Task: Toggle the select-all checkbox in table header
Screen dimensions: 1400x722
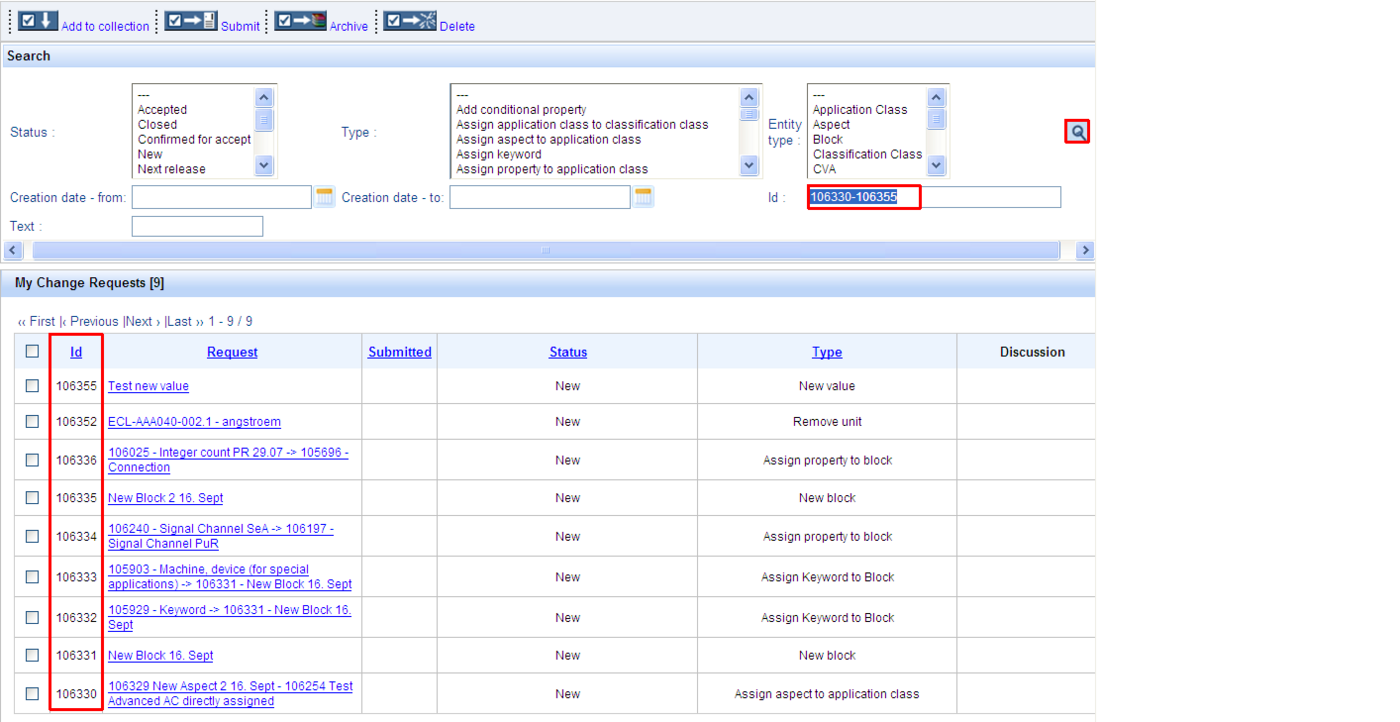Action: click(x=32, y=351)
